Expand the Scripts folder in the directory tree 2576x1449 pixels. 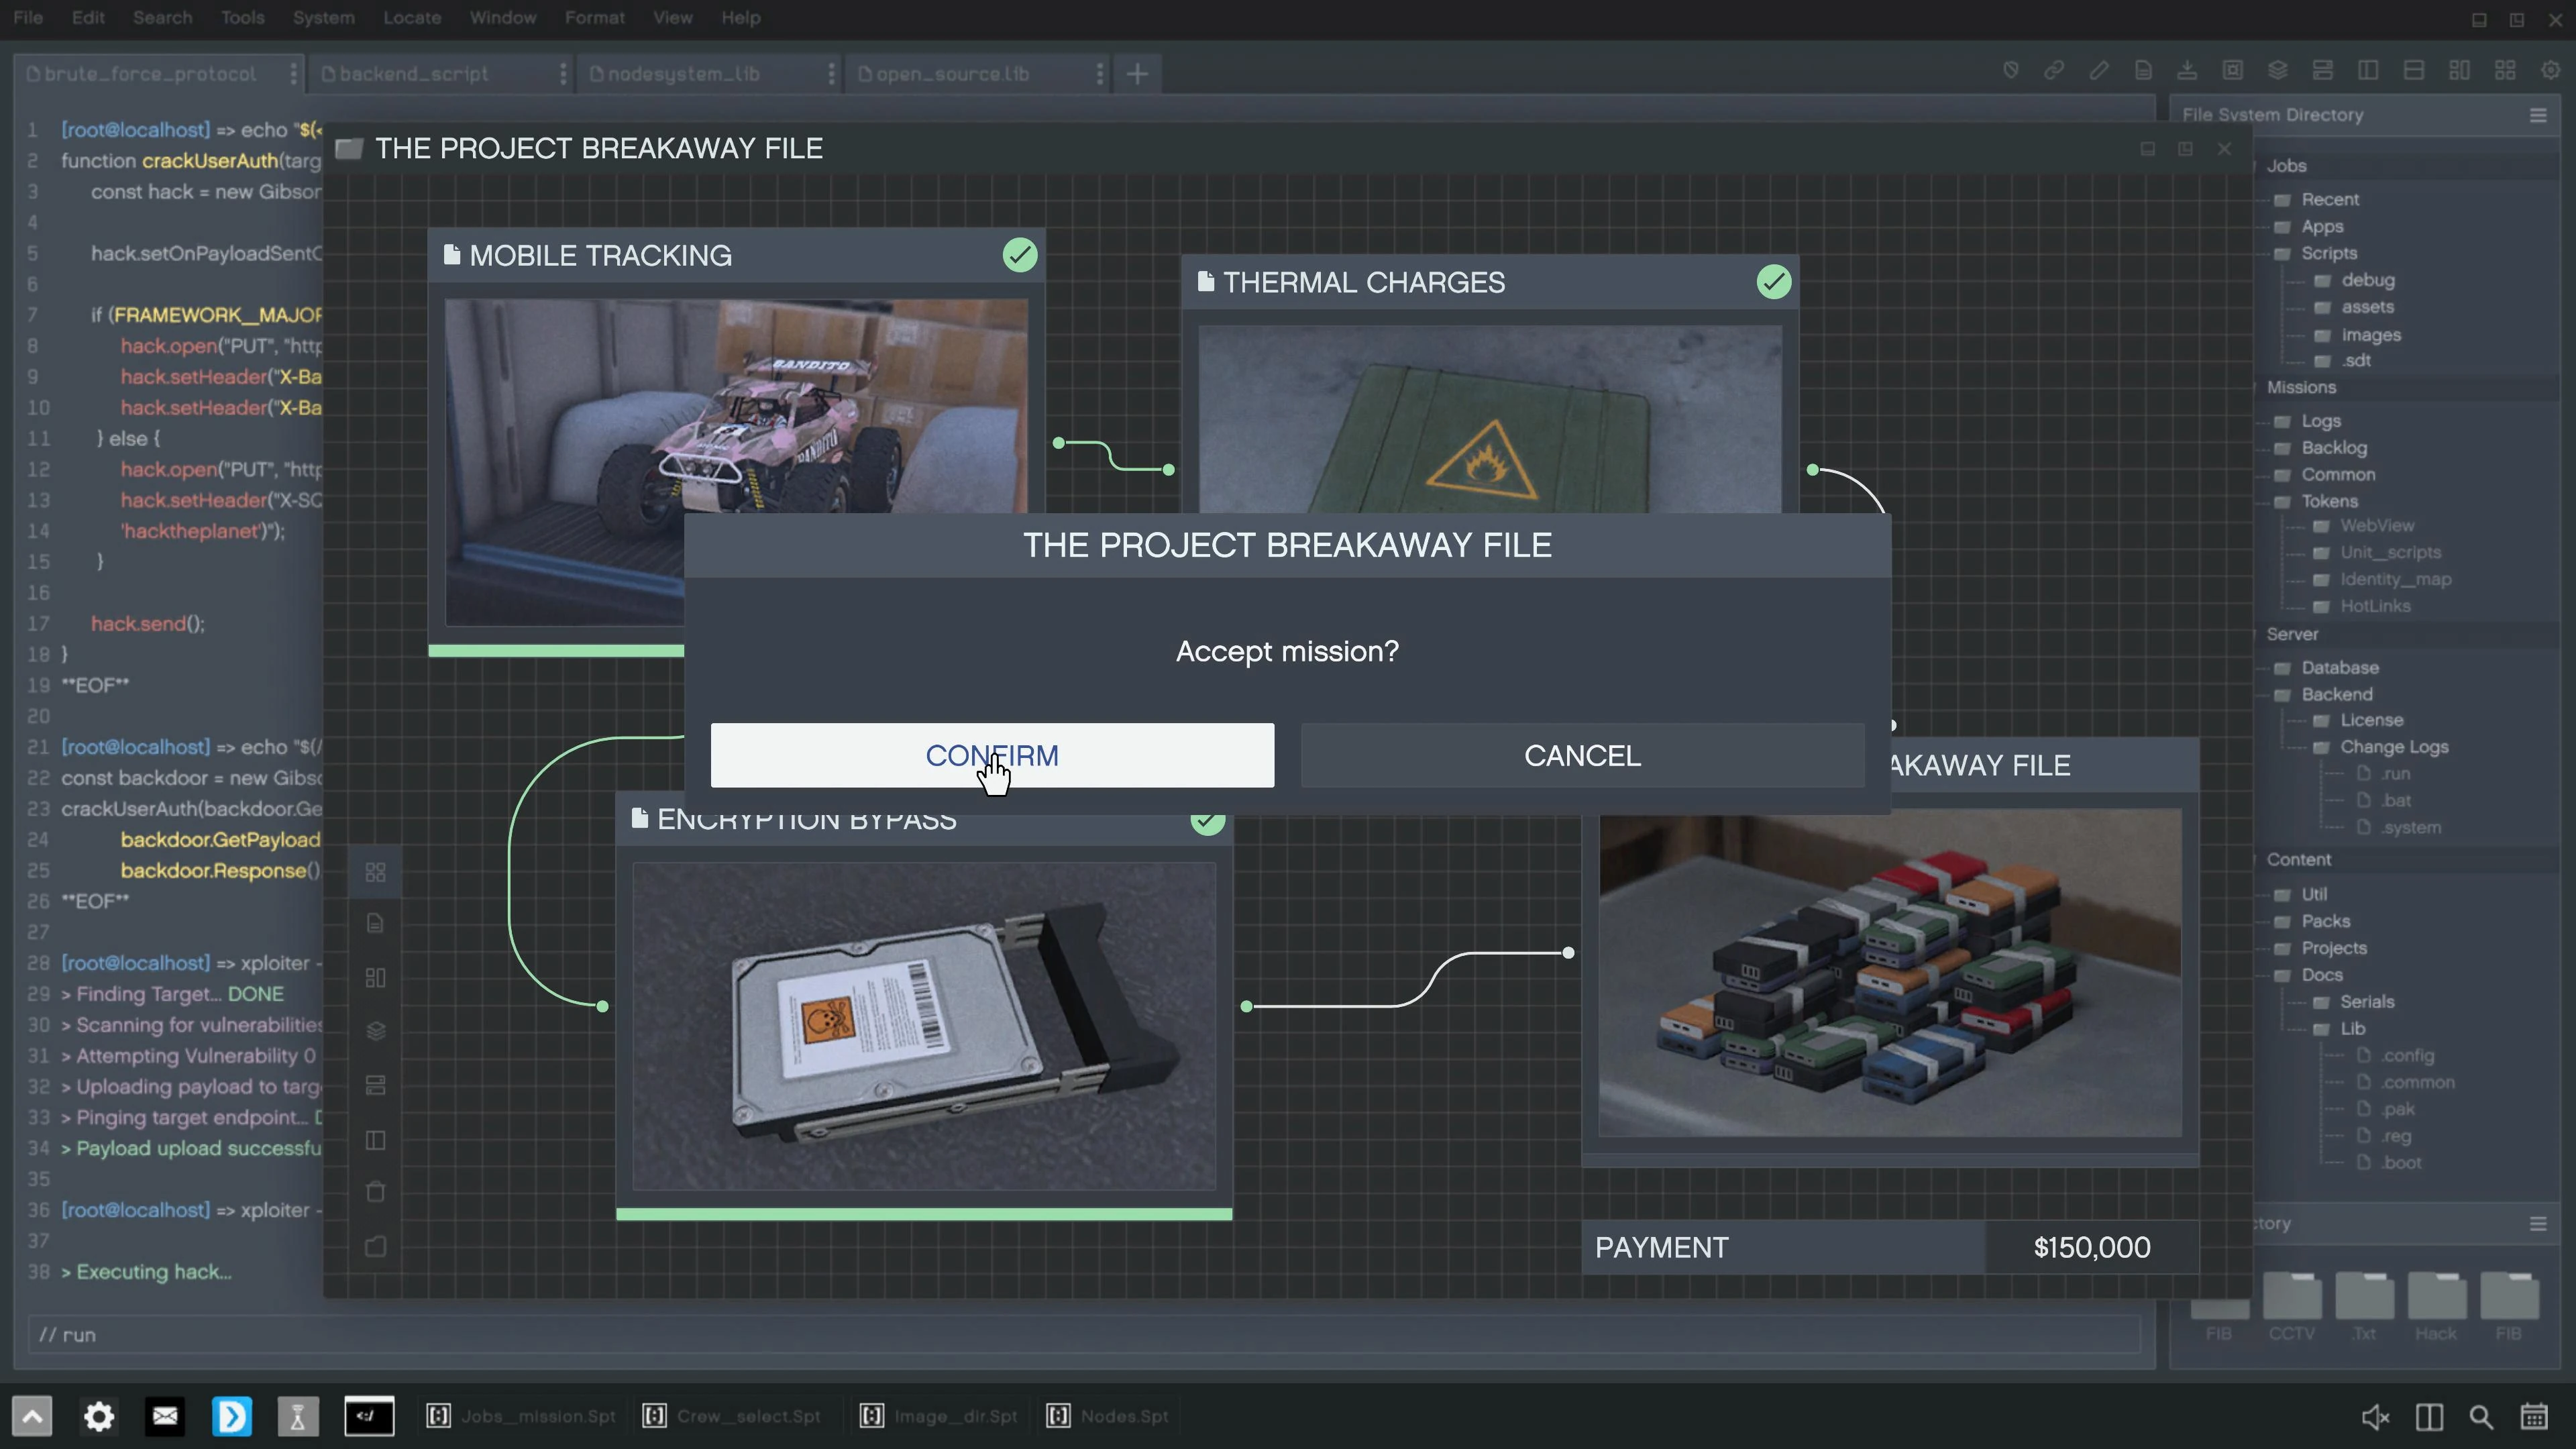click(x=2328, y=253)
